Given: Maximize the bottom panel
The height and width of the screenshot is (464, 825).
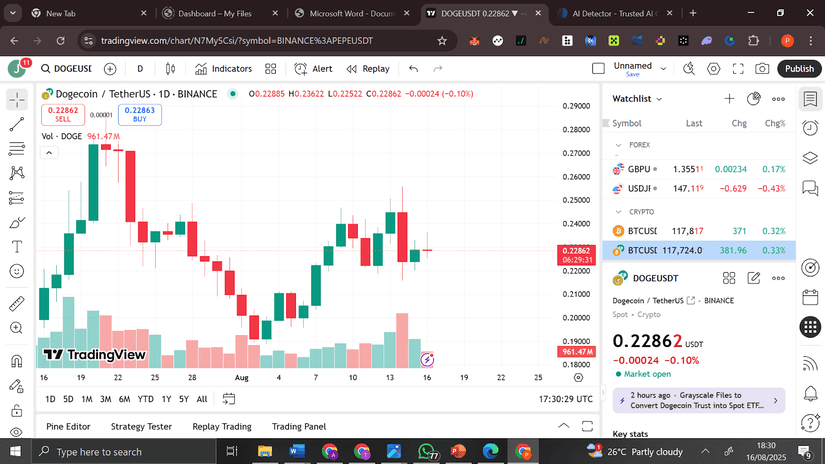Looking at the screenshot, I should coord(587,426).
